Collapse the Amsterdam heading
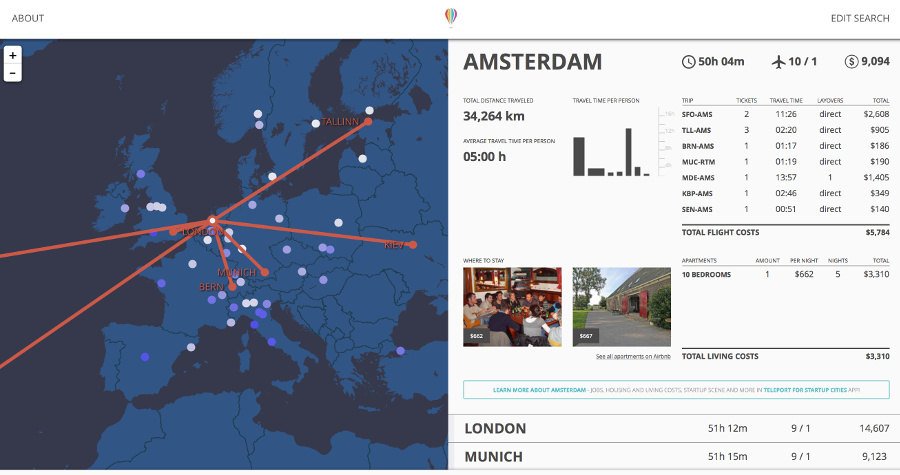Screen dimensions: 900x475 coord(533,62)
